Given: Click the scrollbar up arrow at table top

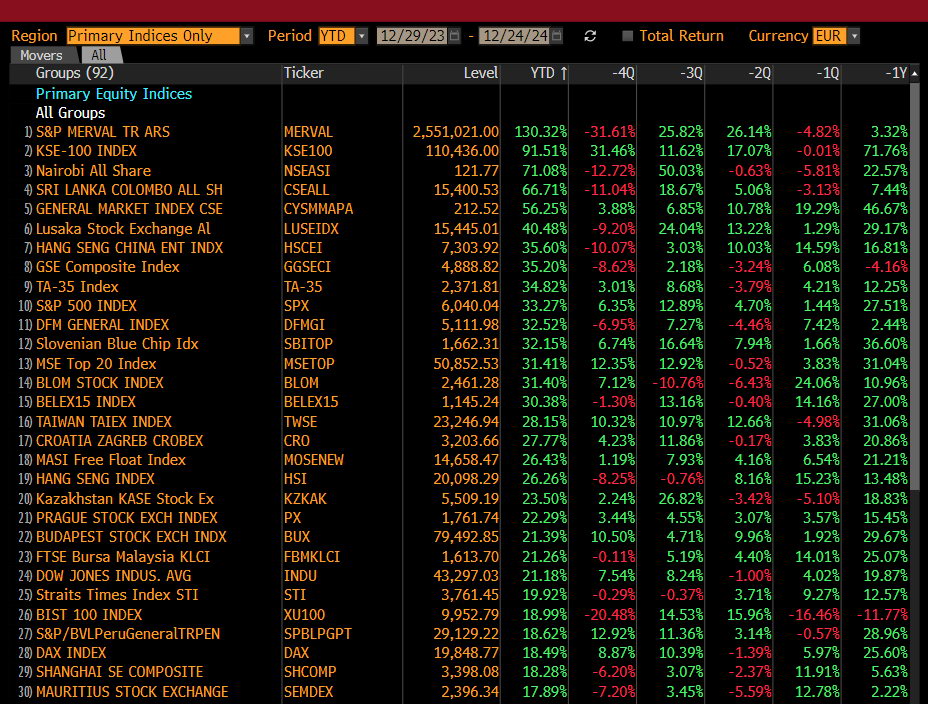Looking at the screenshot, I should [x=915, y=73].
